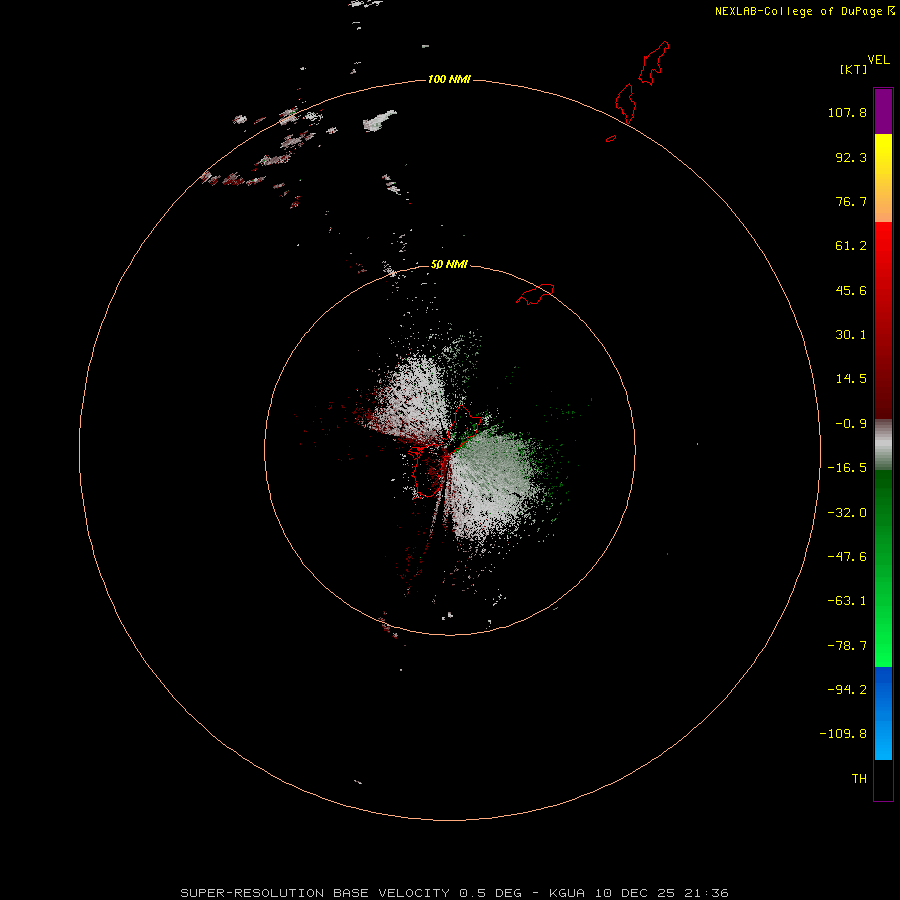Image resolution: width=900 pixels, height=900 pixels.
Task: Click the purple segment of the color bar
Action: 883,111
